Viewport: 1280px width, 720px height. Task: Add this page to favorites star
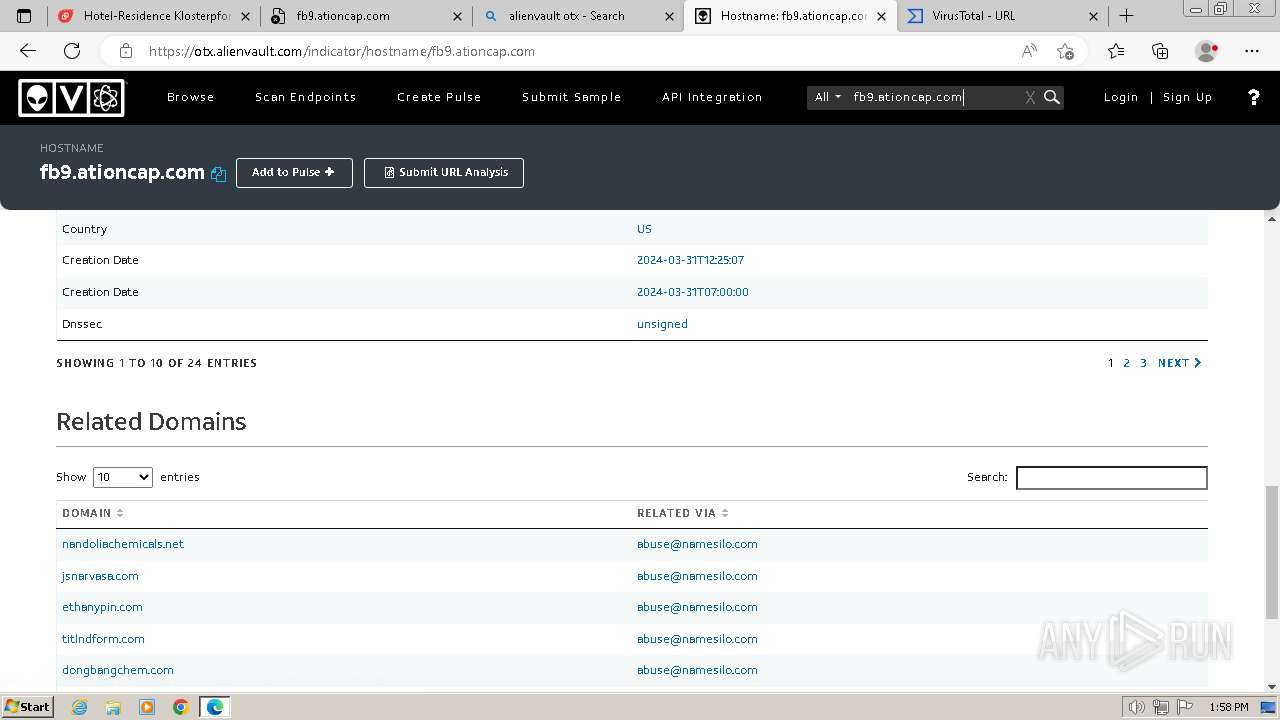point(1065,51)
